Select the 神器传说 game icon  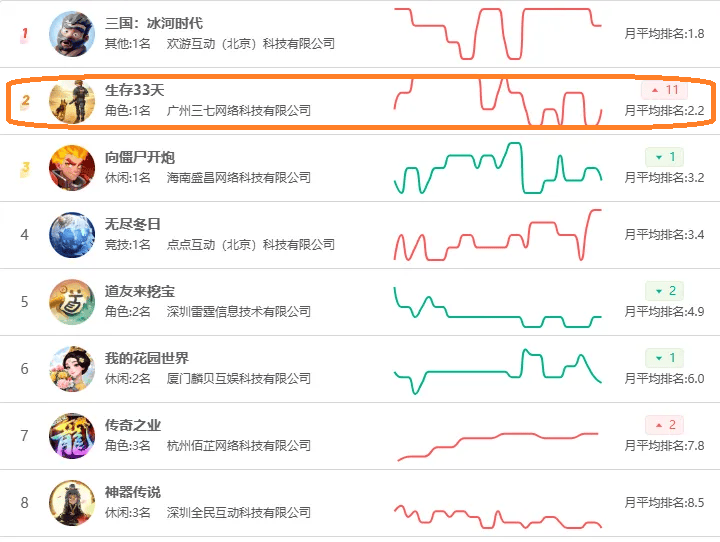coord(72,503)
